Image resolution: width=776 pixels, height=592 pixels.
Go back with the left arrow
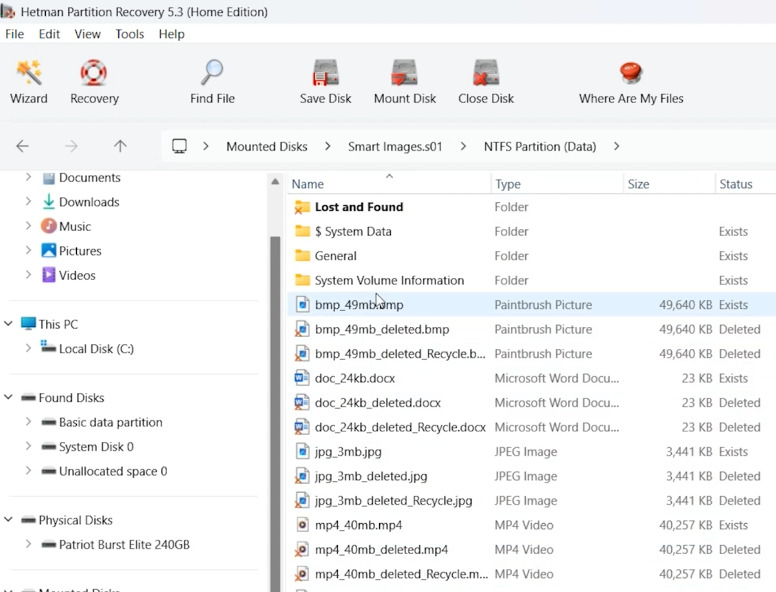[22, 146]
